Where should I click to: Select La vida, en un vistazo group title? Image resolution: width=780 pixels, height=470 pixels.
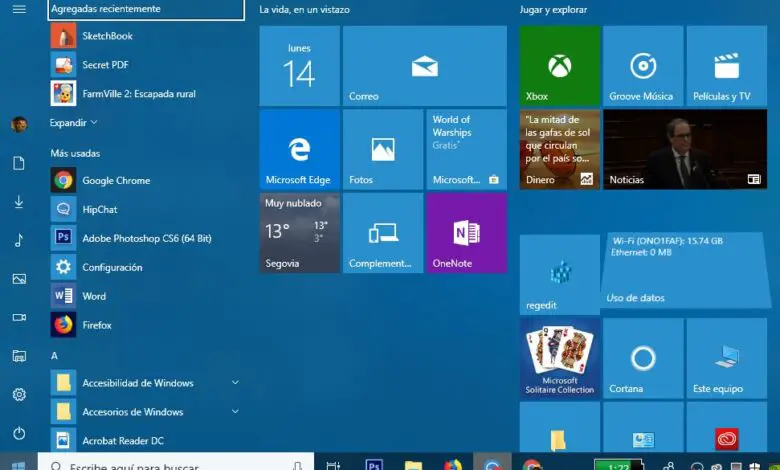304,9
